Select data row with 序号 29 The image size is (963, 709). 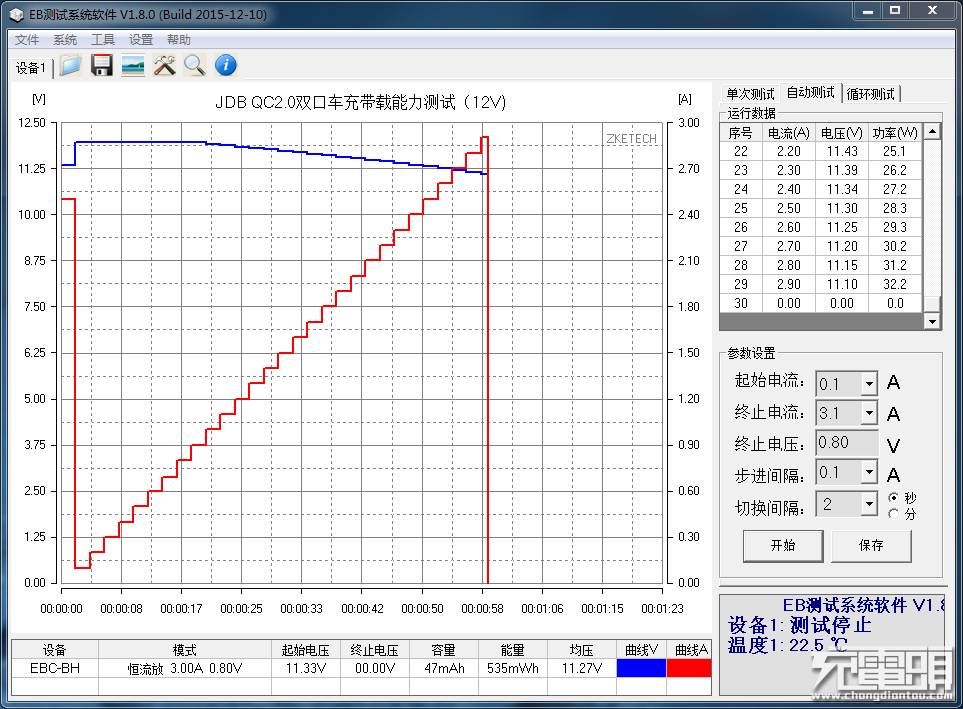click(x=821, y=284)
